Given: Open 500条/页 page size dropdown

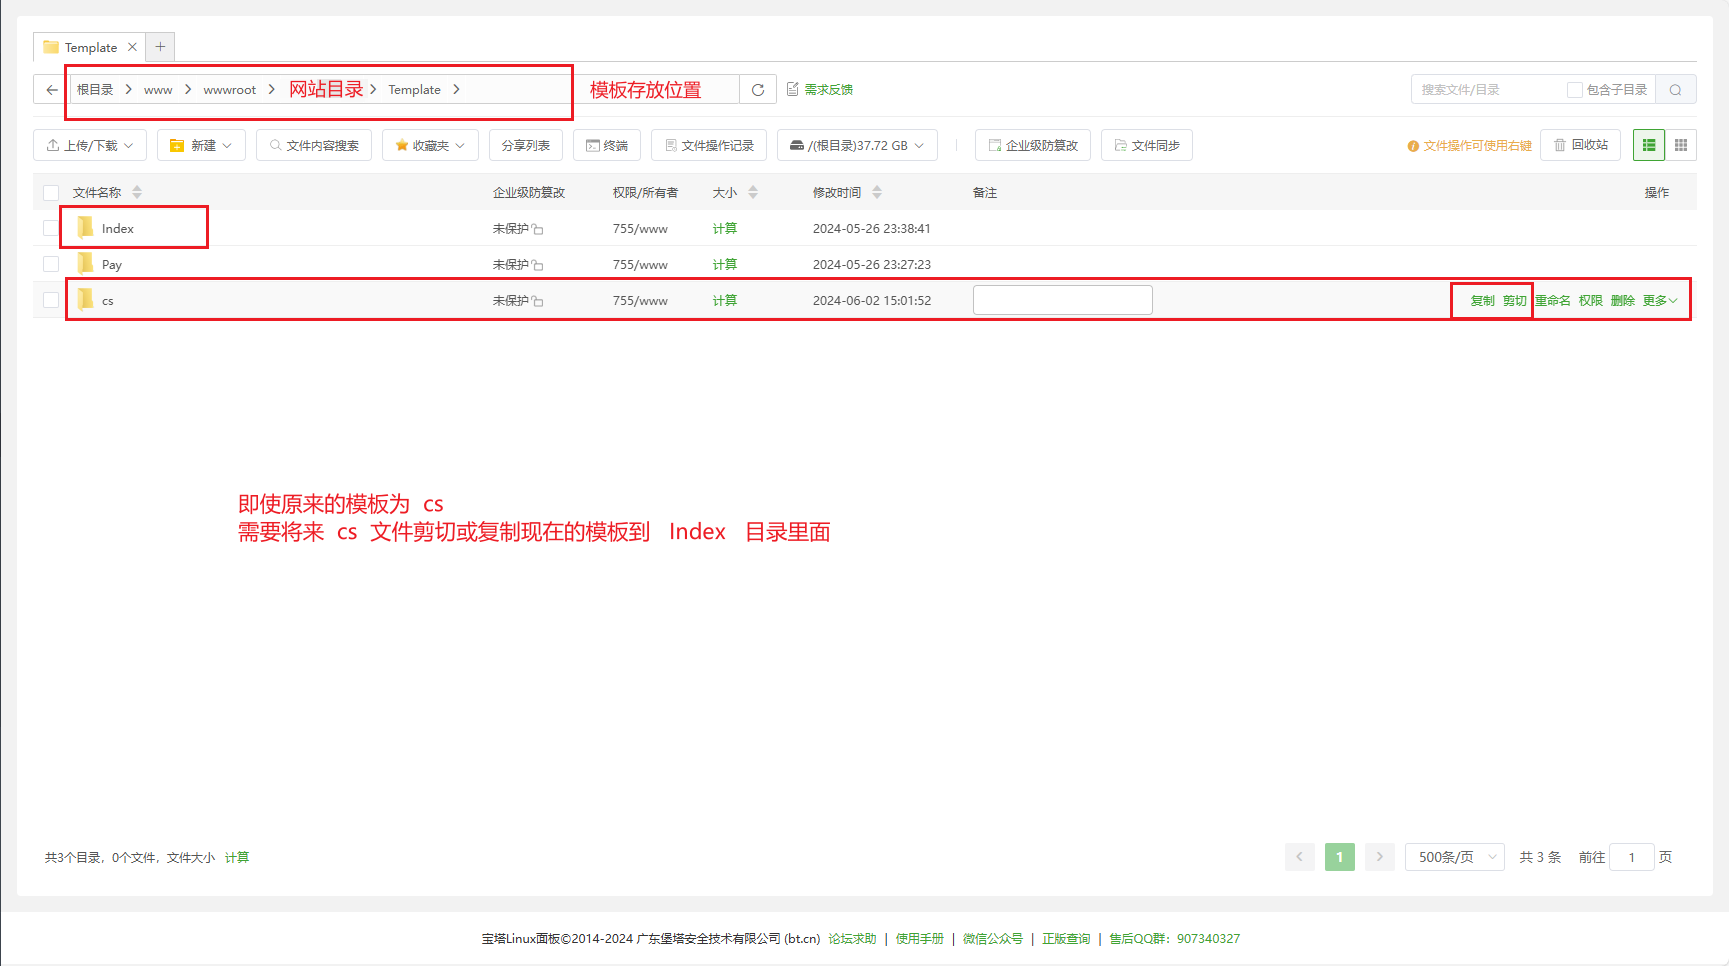Looking at the screenshot, I should pos(1455,857).
